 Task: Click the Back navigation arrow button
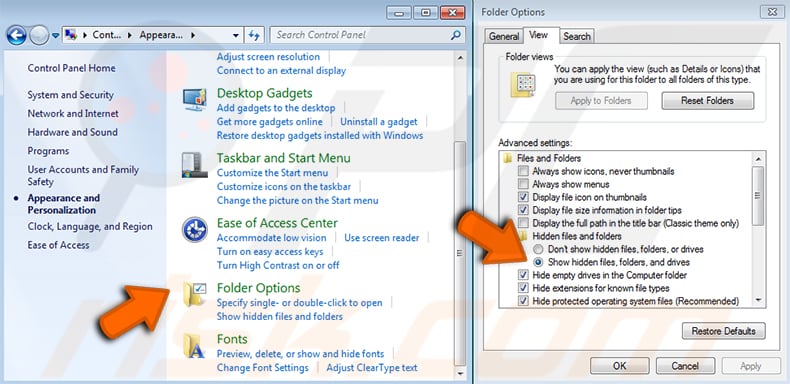pyautogui.click(x=17, y=35)
